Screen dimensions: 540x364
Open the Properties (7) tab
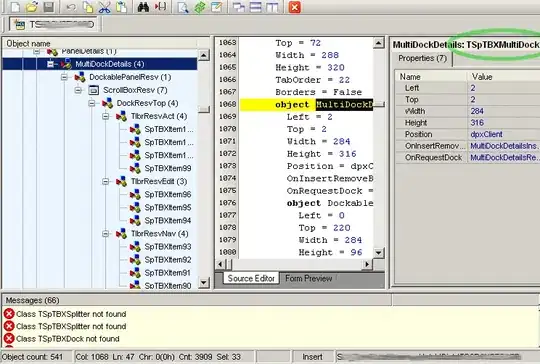coord(423,58)
